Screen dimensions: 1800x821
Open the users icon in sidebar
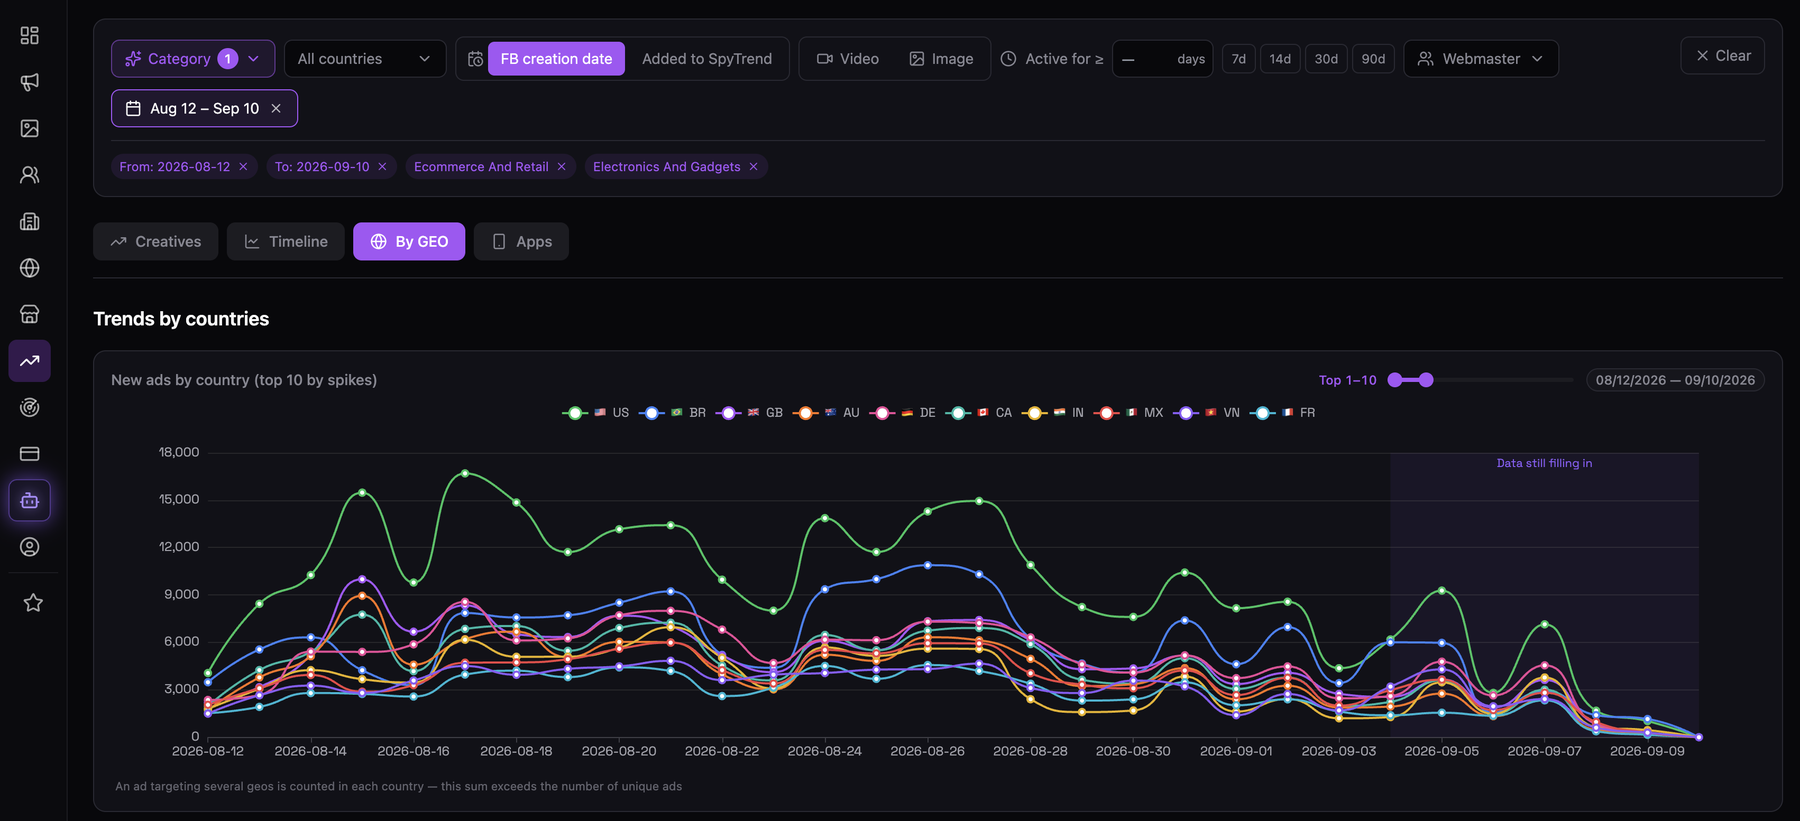[30, 175]
